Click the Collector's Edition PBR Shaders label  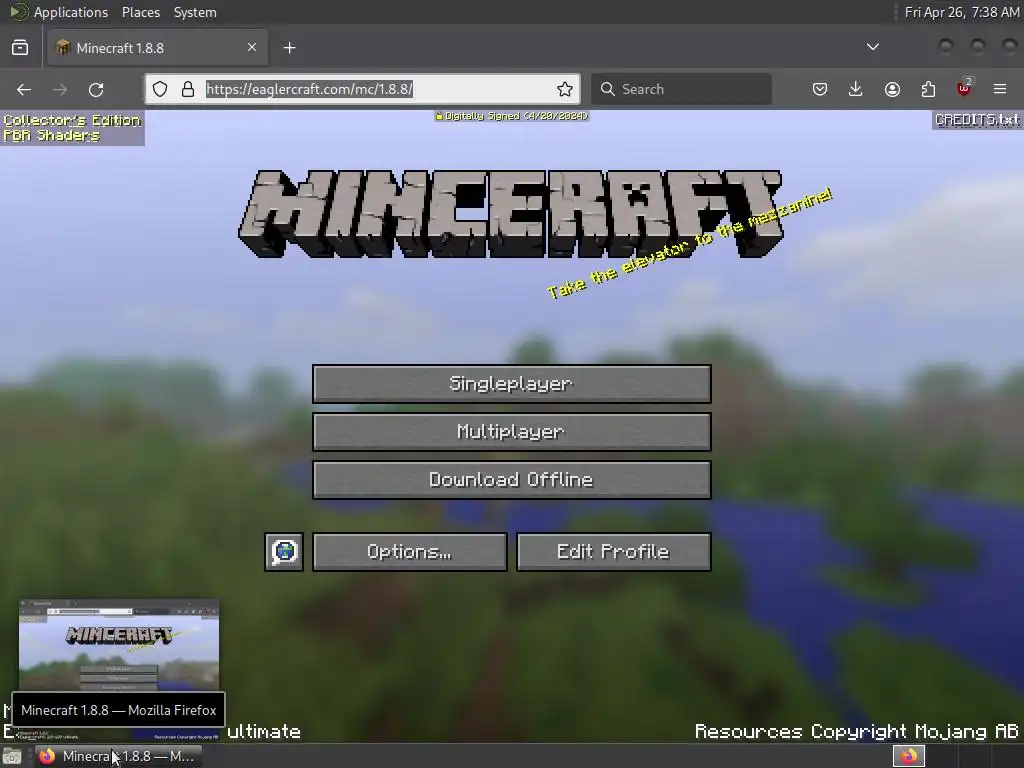pos(72,128)
